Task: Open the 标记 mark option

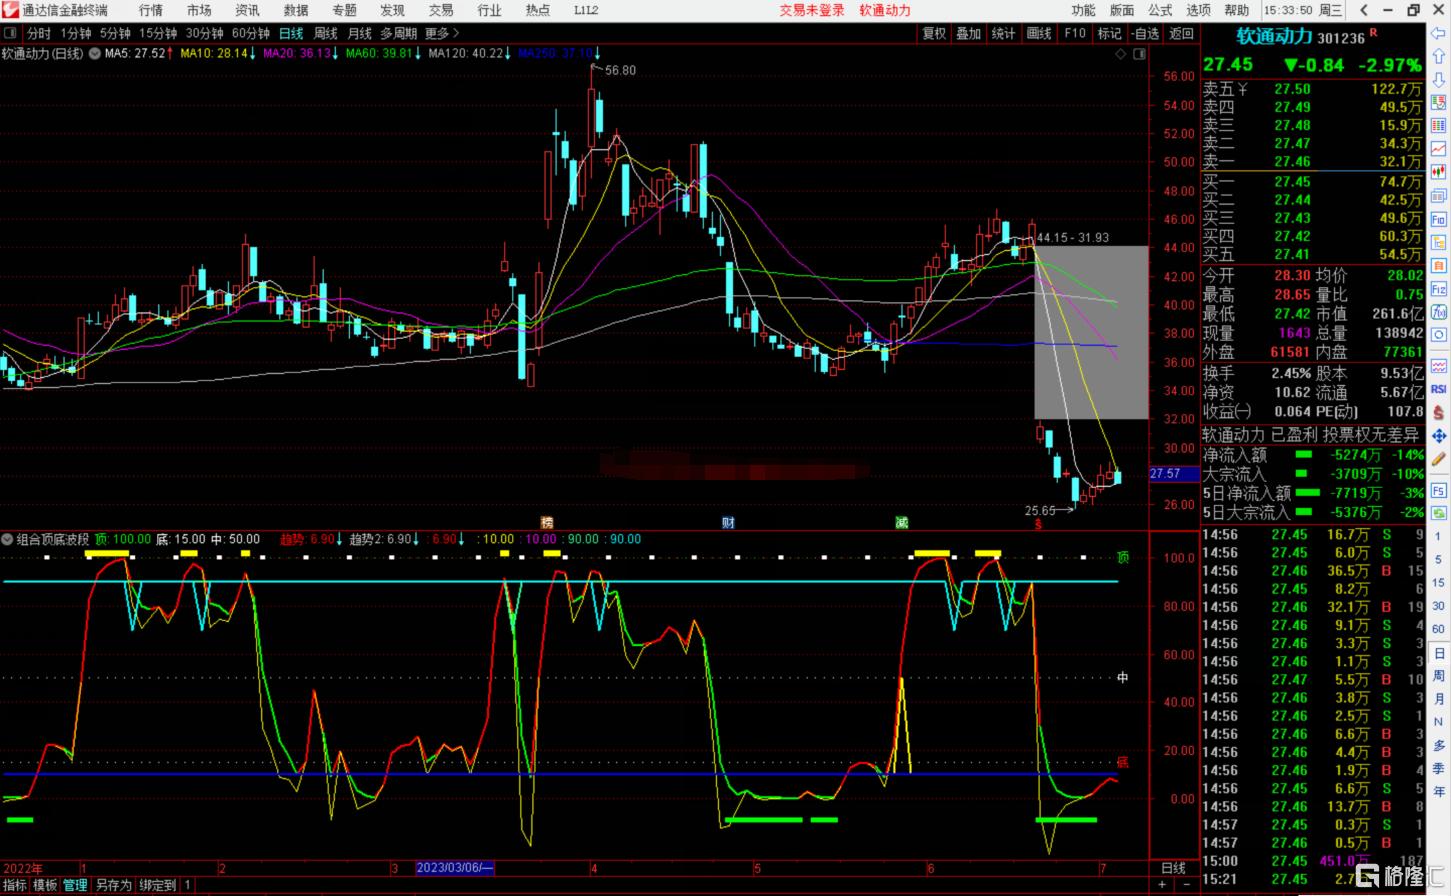Action: coord(1109,34)
